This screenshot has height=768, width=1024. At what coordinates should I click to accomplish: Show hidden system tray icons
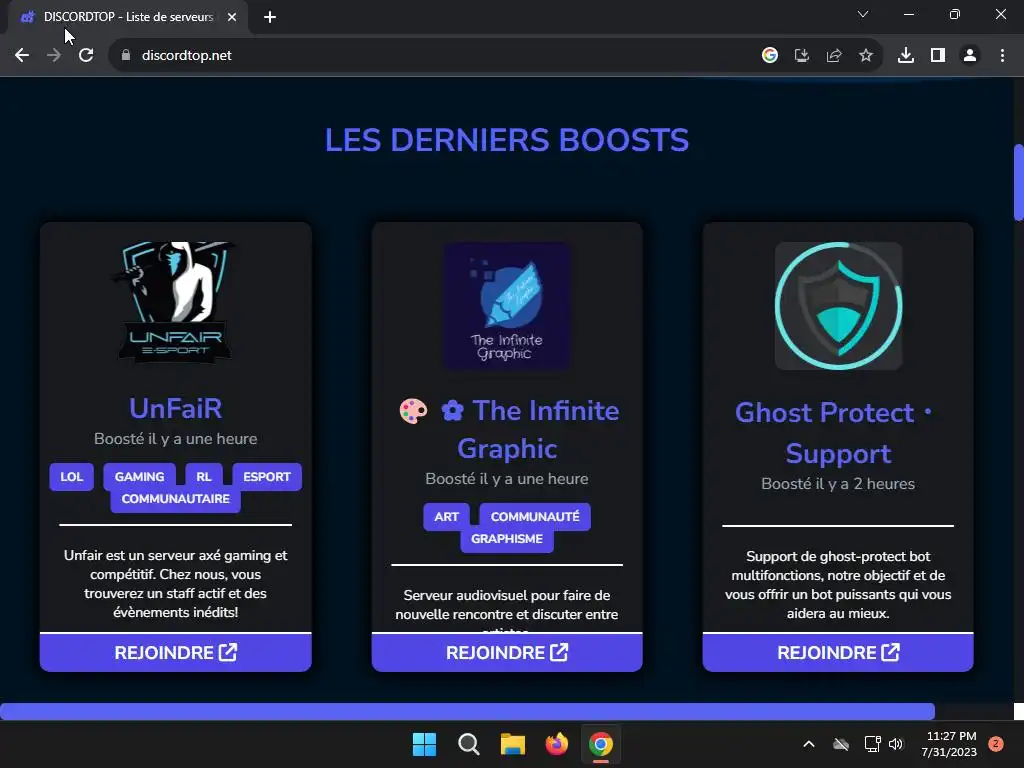pos(808,744)
